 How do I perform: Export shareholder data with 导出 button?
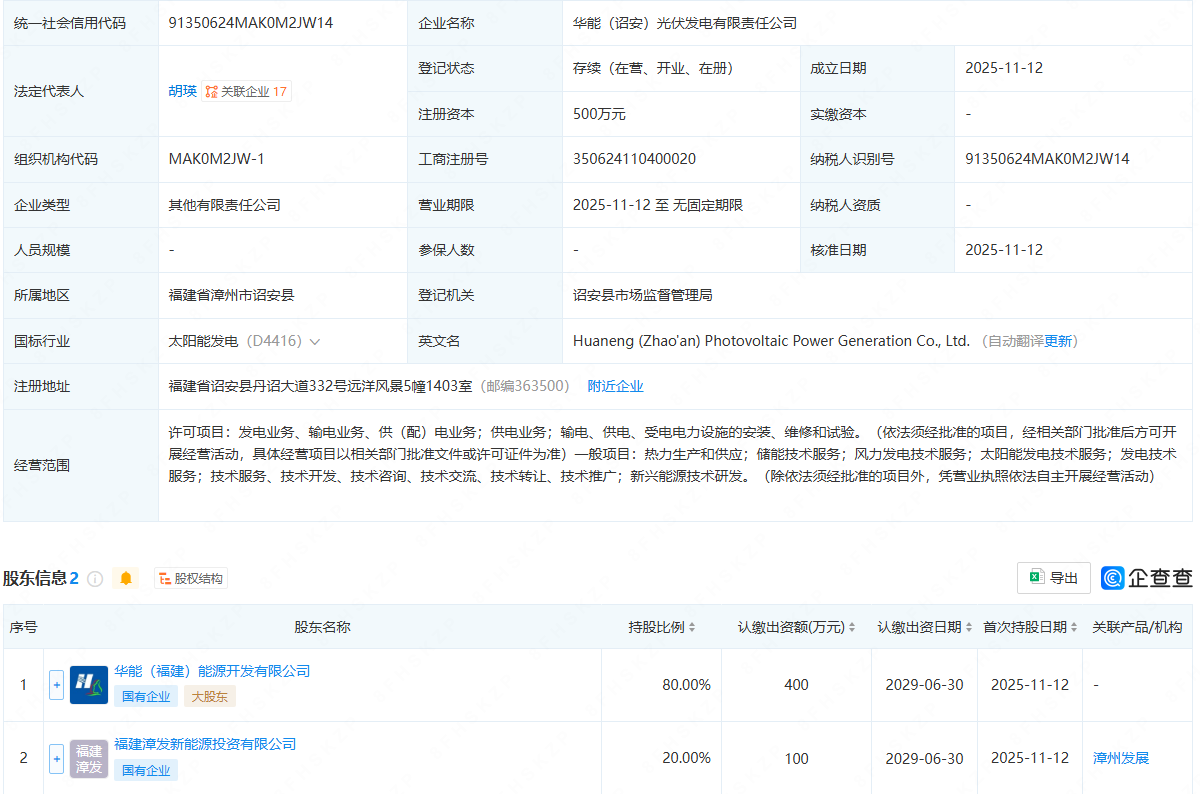pyautogui.click(x=1053, y=578)
